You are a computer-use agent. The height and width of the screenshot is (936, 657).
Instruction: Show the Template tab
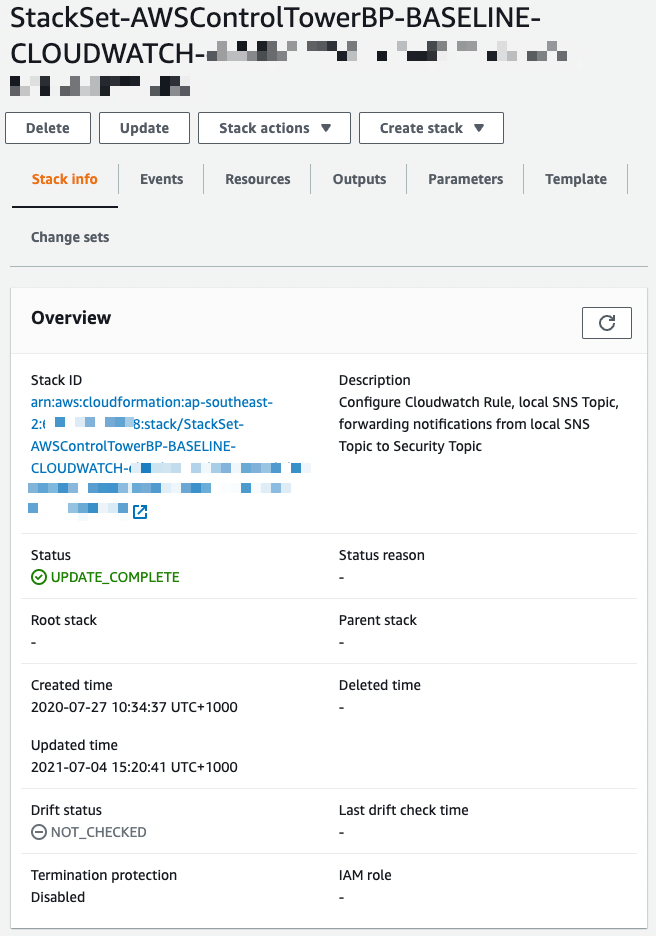575,179
